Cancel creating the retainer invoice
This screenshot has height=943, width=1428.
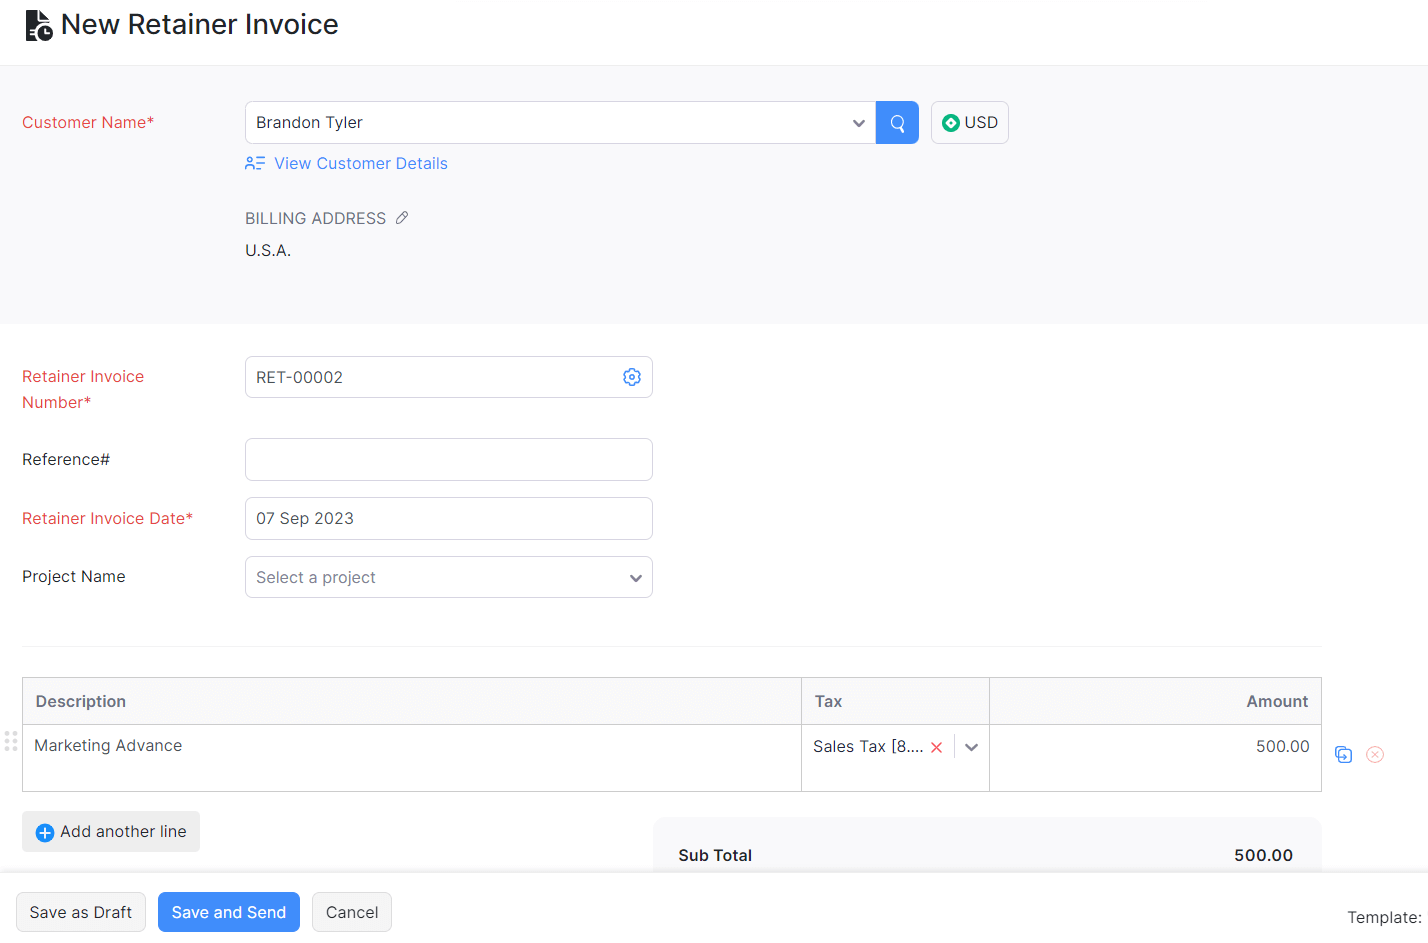click(351, 912)
